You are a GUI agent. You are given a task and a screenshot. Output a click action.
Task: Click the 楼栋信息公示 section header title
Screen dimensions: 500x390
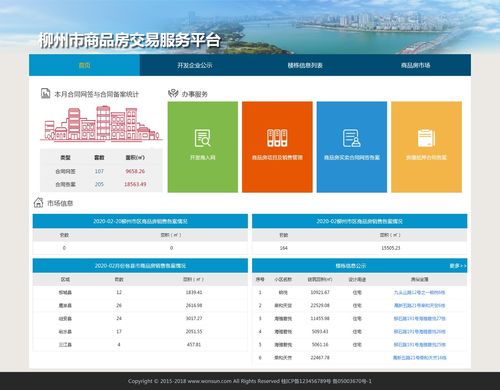point(351,266)
